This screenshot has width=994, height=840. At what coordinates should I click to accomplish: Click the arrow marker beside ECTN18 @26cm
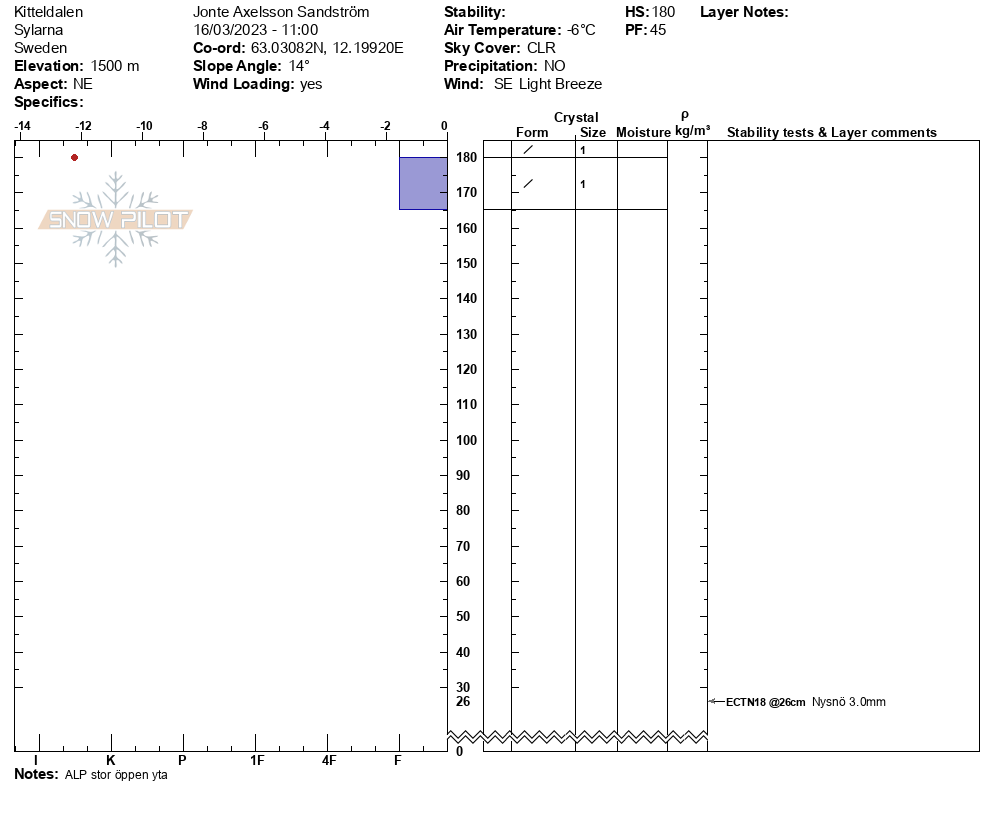716,701
